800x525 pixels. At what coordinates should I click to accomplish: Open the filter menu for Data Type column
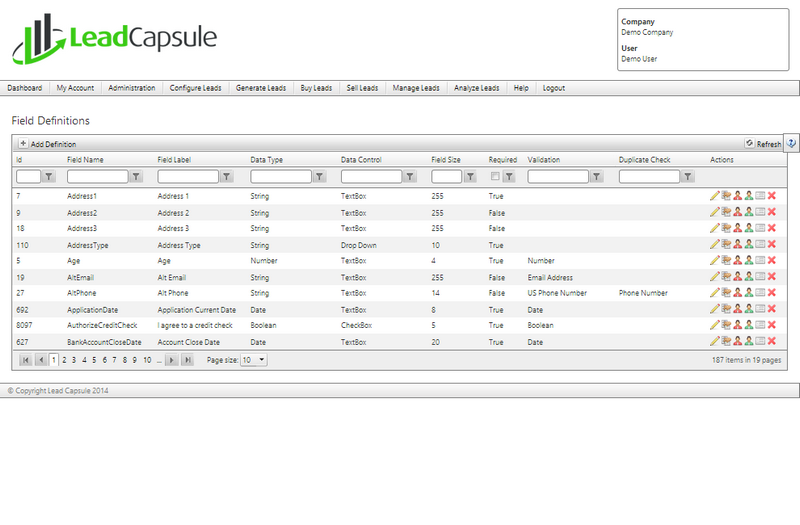tap(319, 177)
